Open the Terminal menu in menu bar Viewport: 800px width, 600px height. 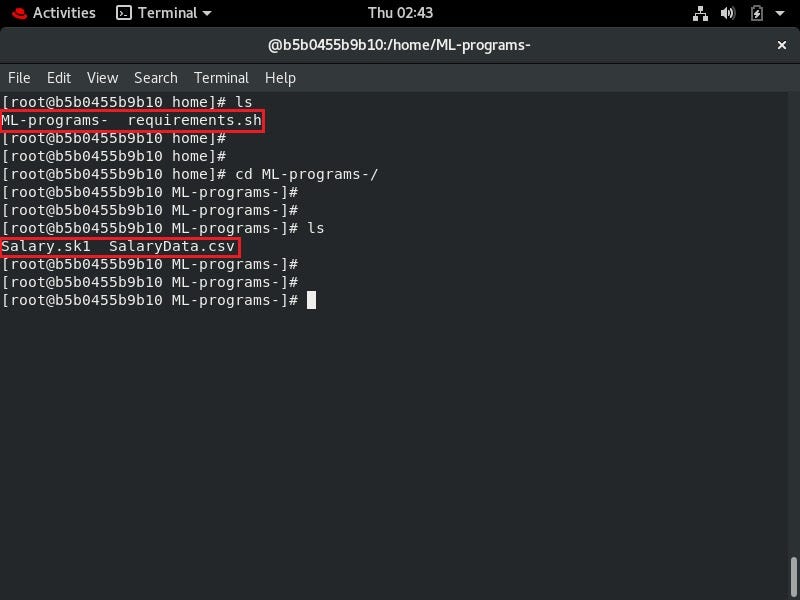221,78
